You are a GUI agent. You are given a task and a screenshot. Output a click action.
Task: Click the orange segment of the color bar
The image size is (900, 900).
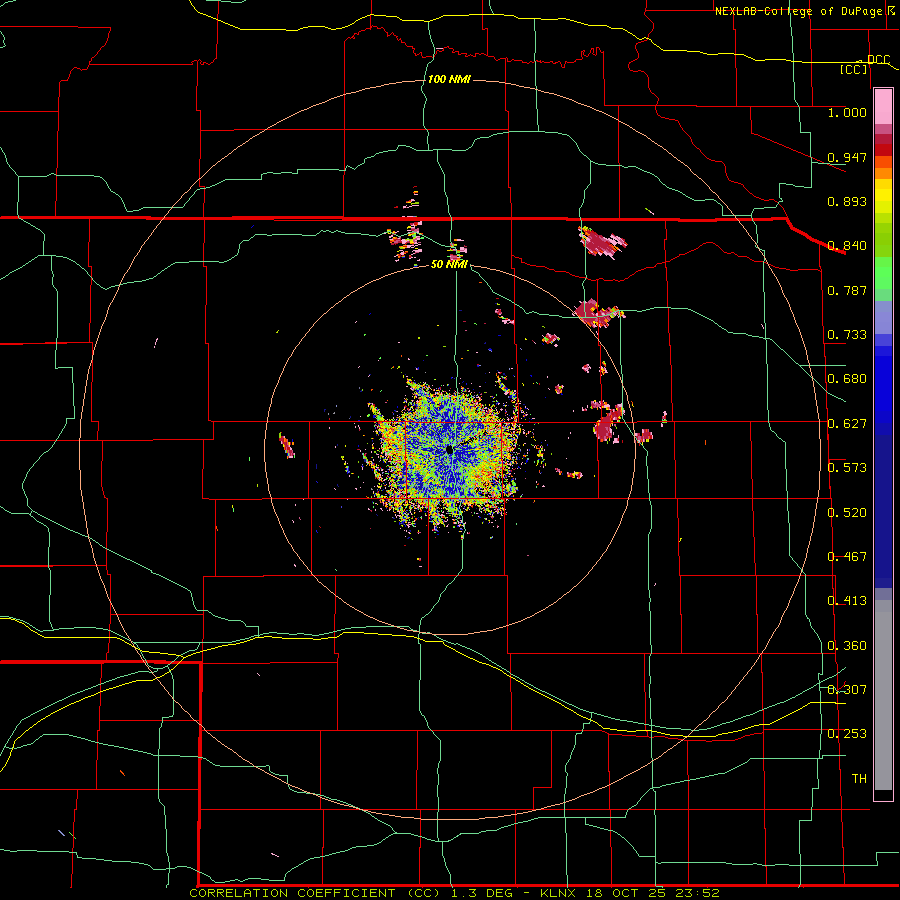883,173
